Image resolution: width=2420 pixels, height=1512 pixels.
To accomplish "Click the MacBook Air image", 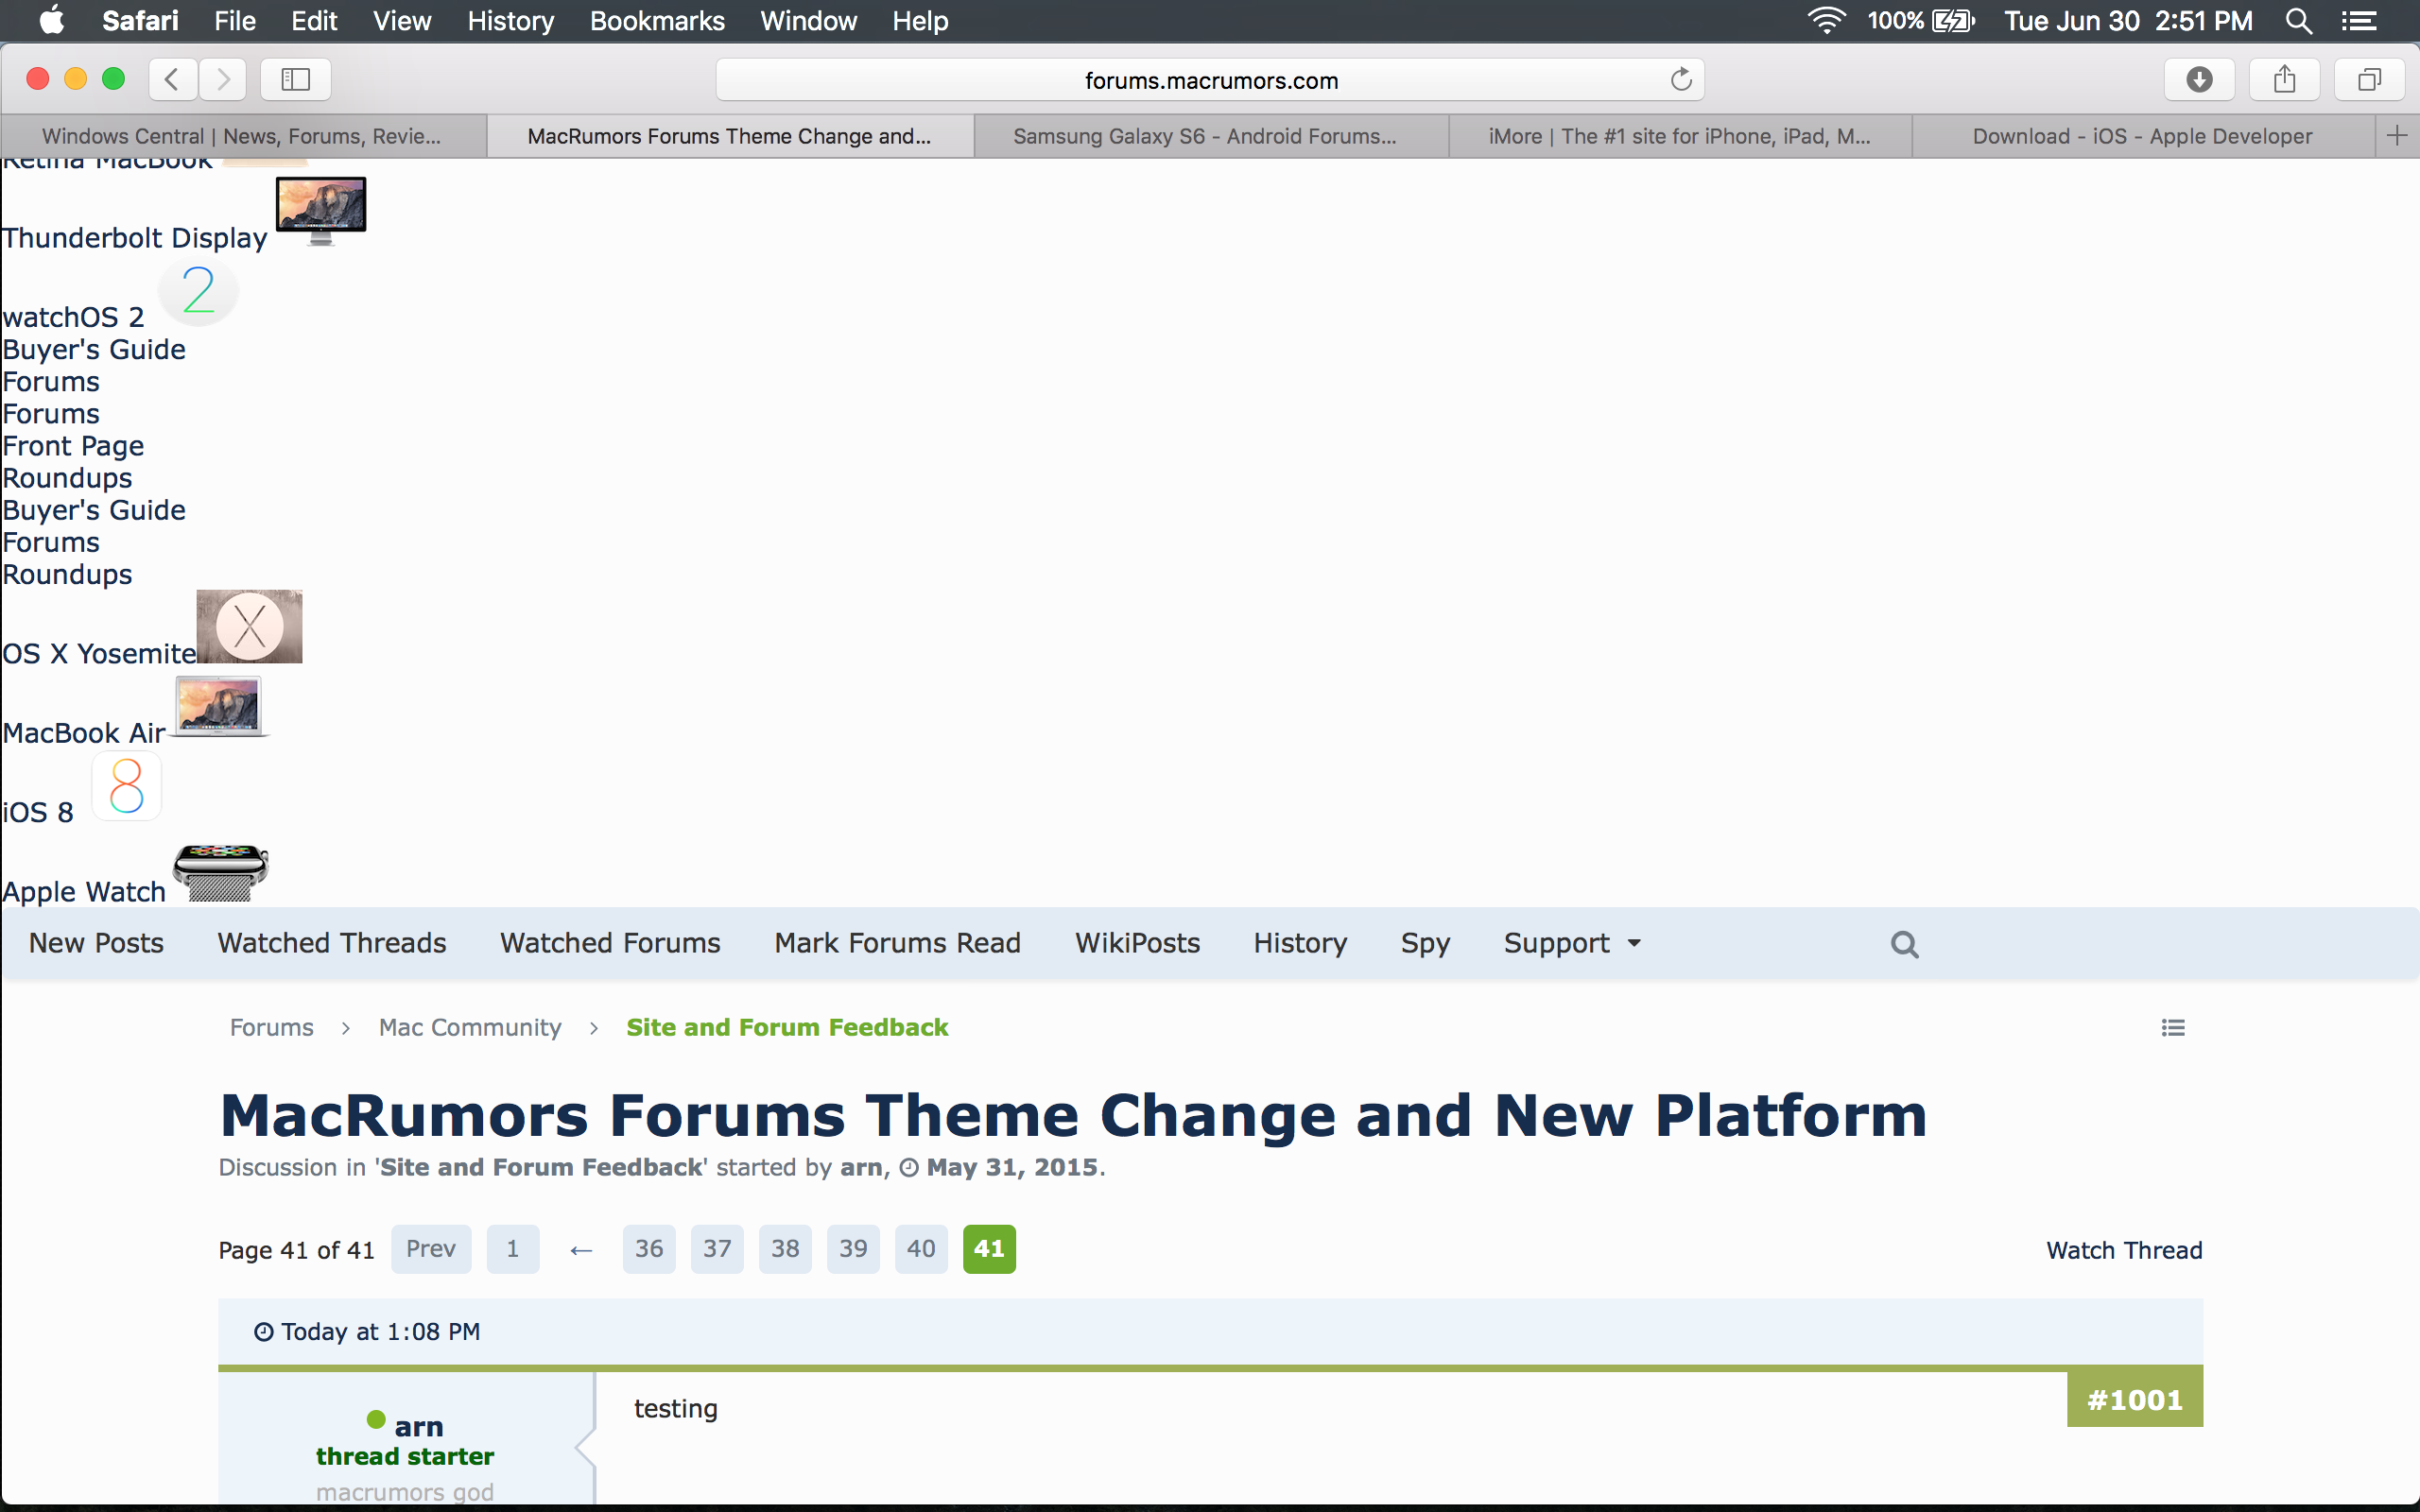I will (x=219, y=706).
